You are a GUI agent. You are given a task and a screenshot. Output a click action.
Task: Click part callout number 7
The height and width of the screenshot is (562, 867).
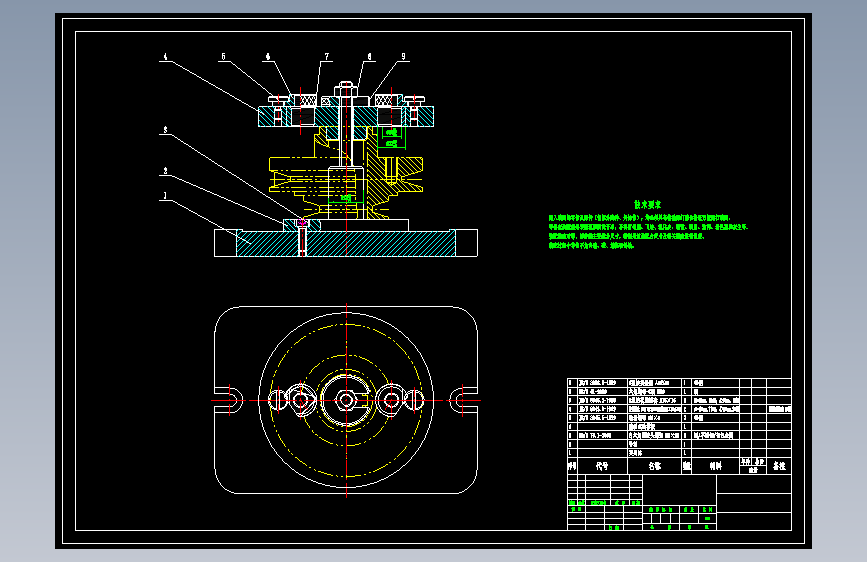coord(327,56)
